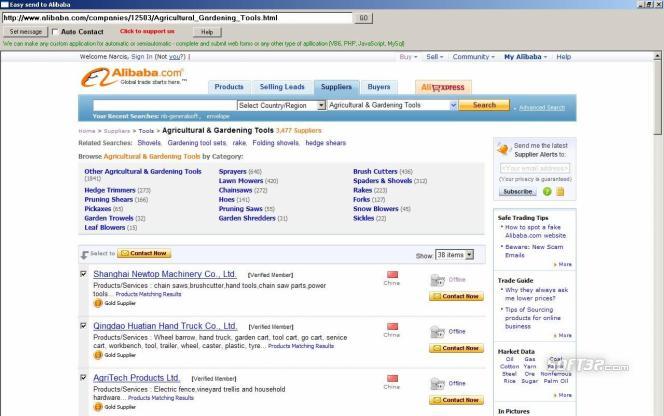Click the scrollbar up arrow
664x416 pixels.
[x=658, y=56]
